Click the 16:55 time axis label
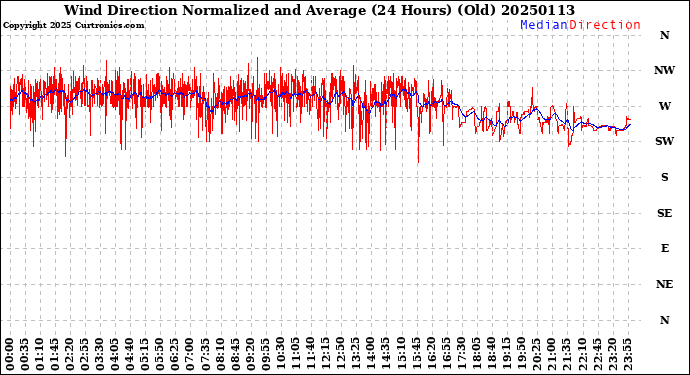 (x=446, y=354)
